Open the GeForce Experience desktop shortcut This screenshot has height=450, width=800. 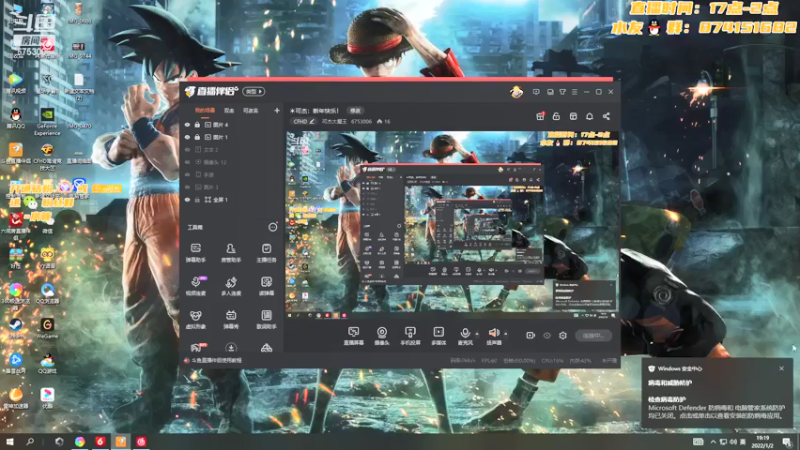pyautogui.click(x=47, y=121)
